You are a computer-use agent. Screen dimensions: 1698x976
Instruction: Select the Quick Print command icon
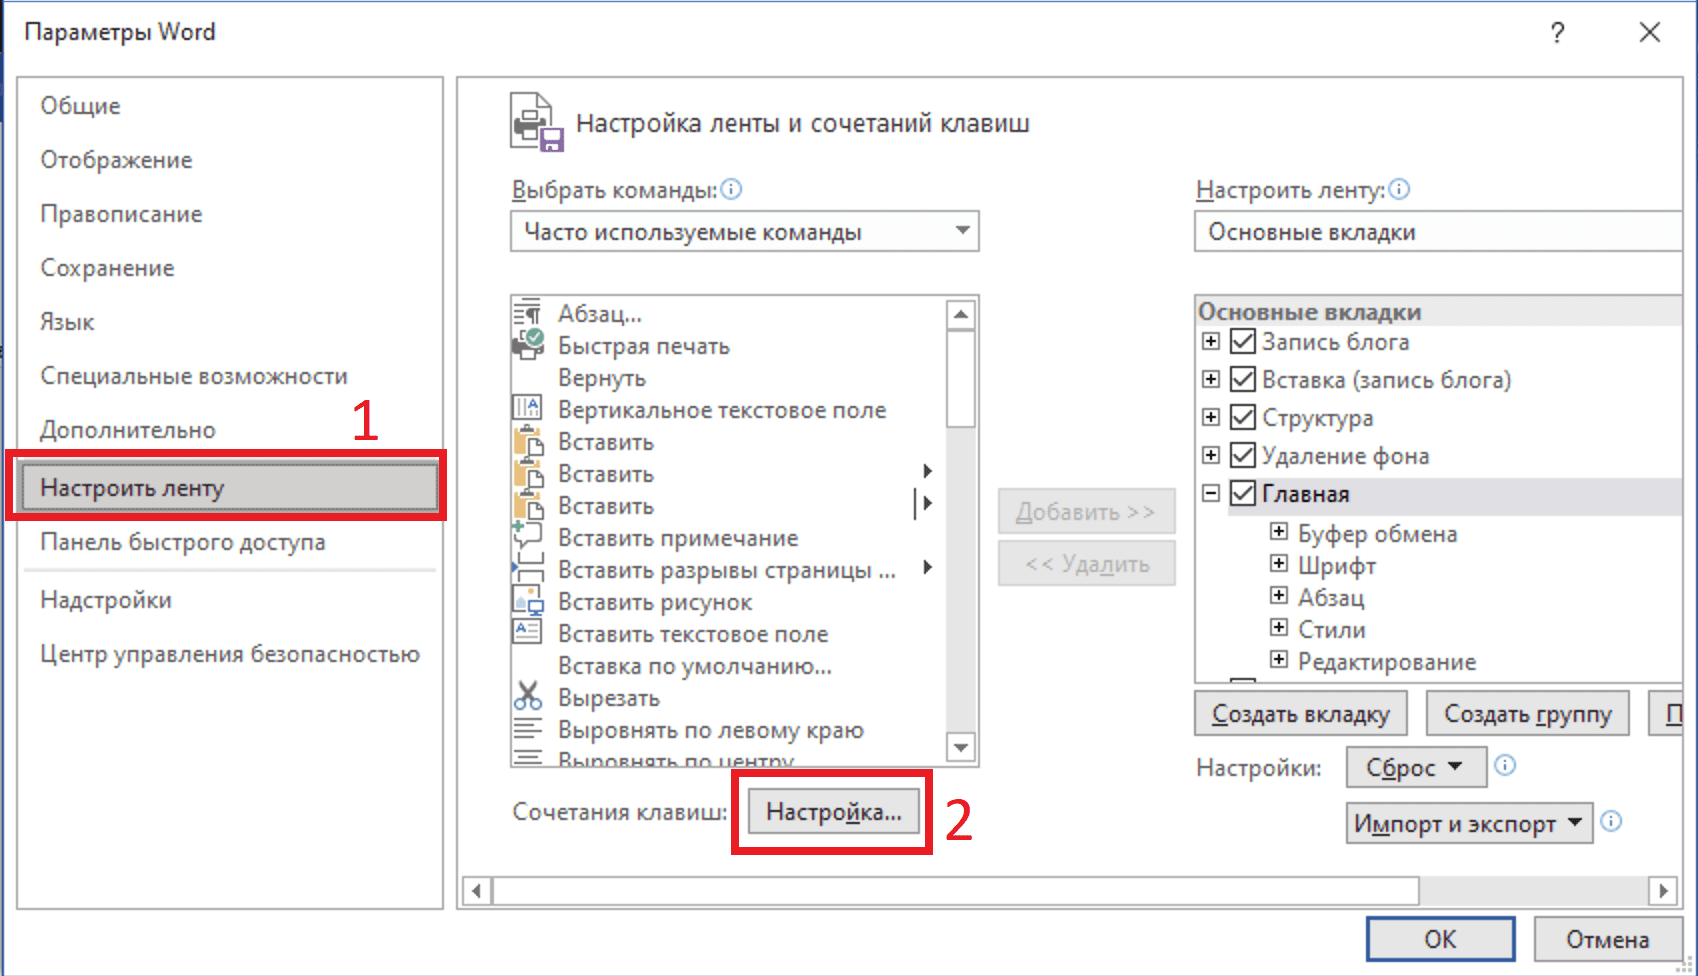(x=527, y=346)
